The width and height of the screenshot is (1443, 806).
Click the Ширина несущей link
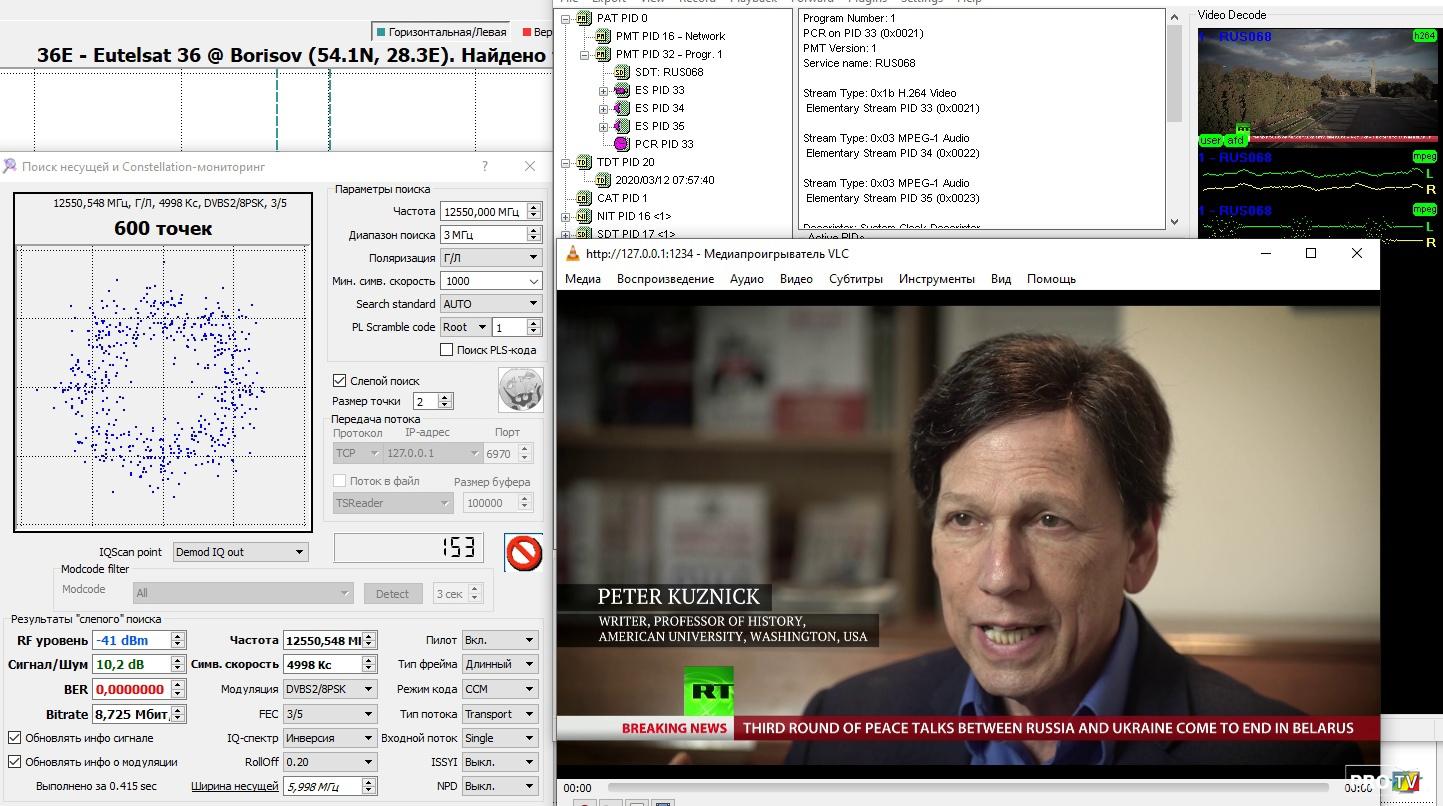pos(234,786)
